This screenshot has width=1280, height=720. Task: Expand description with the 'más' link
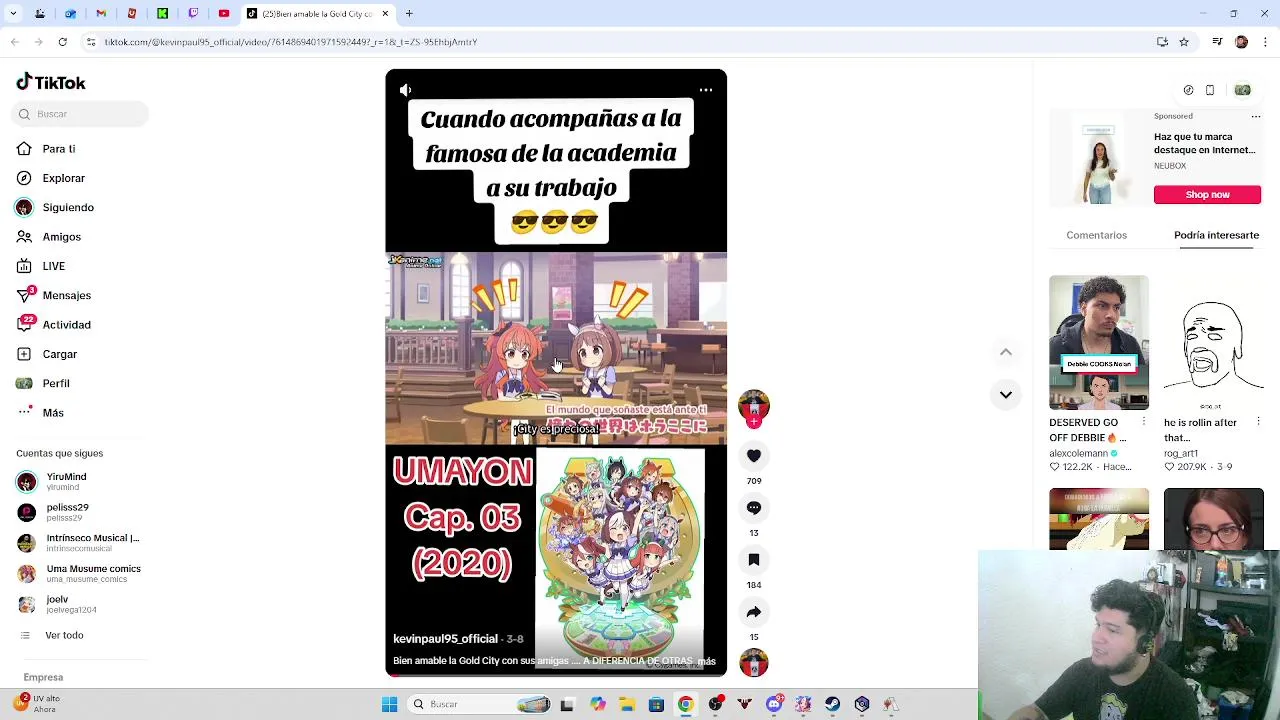pyautogui.click(x=706, y=661)
